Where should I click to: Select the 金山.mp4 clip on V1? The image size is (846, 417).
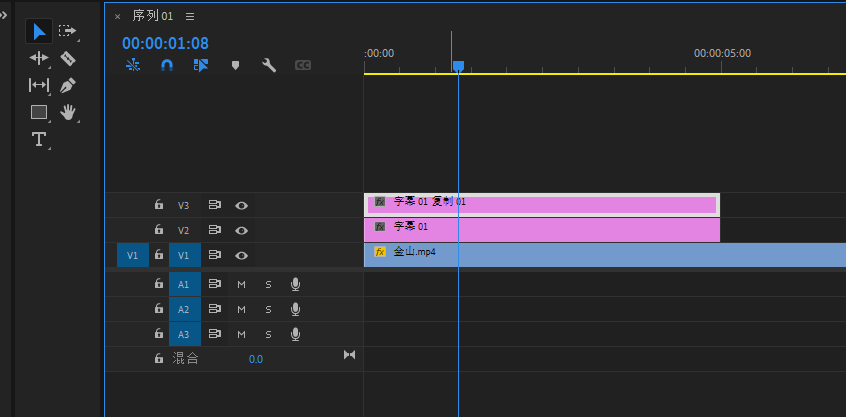[x=600, y=254]
